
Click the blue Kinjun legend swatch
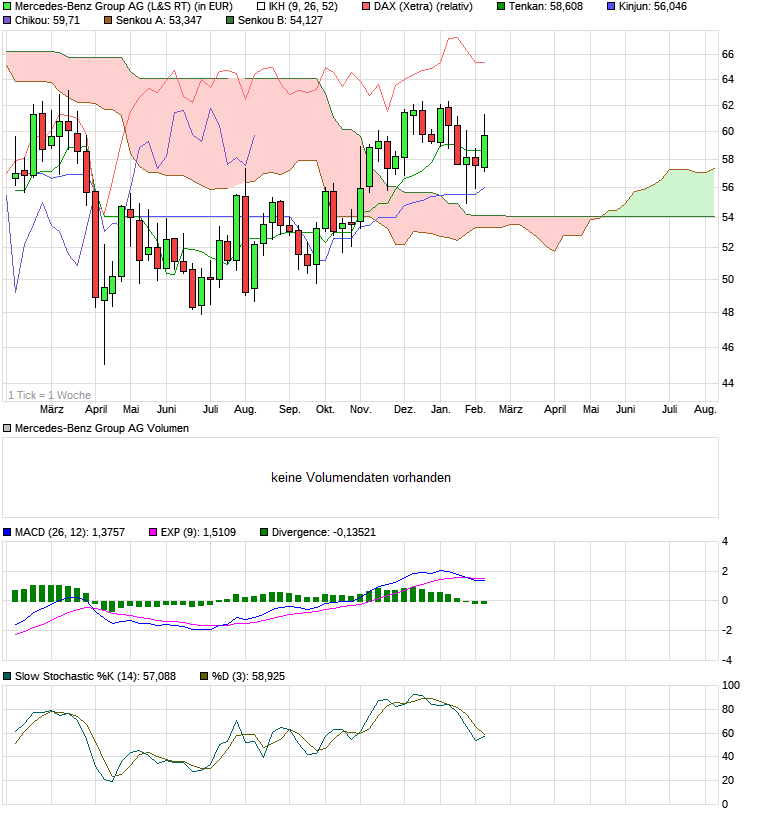(x=611, y=7)
